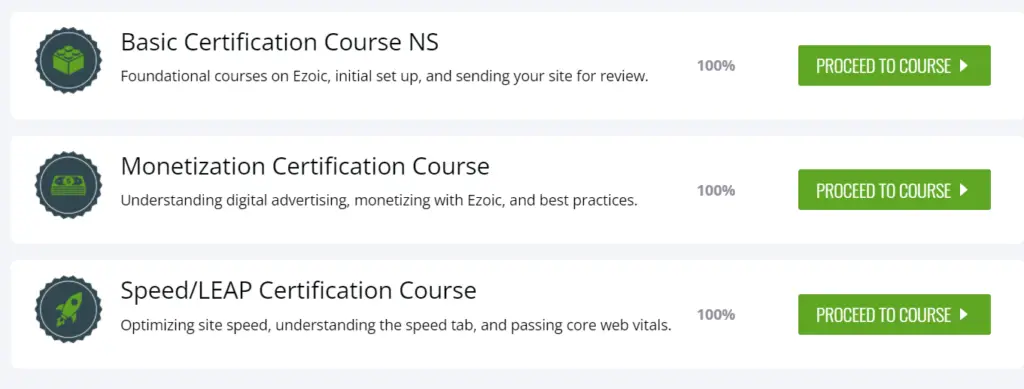Open the Monetization Certification Course title

pos(305,166)
